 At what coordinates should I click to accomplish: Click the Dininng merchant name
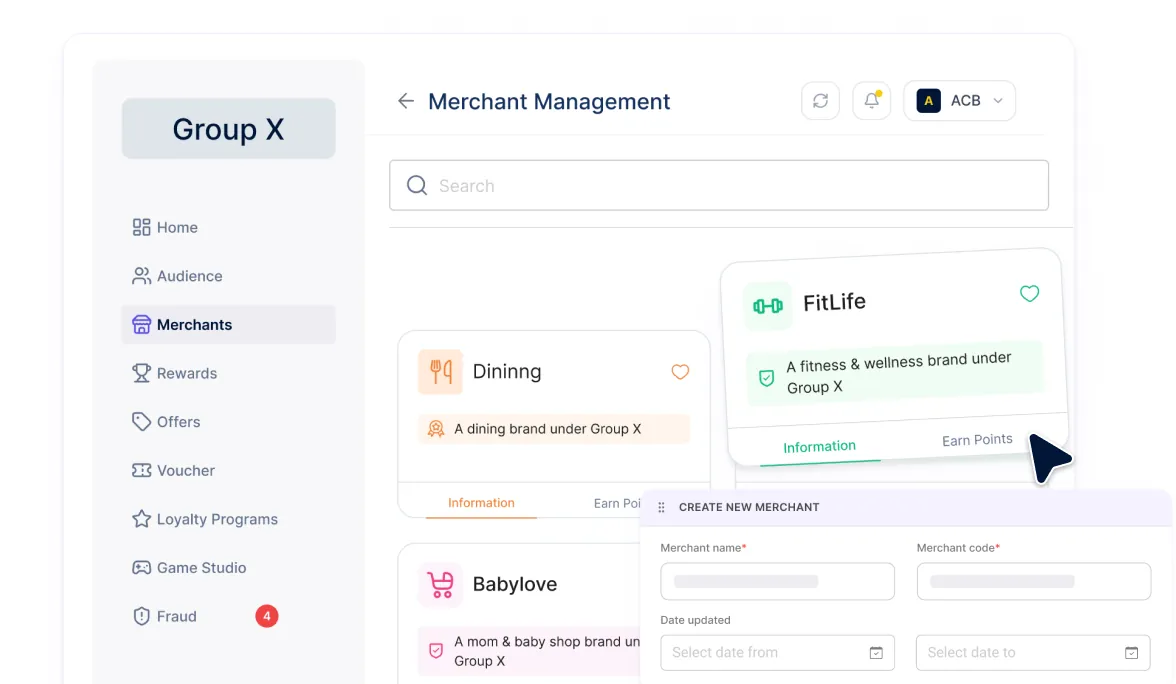pos(507,371)
